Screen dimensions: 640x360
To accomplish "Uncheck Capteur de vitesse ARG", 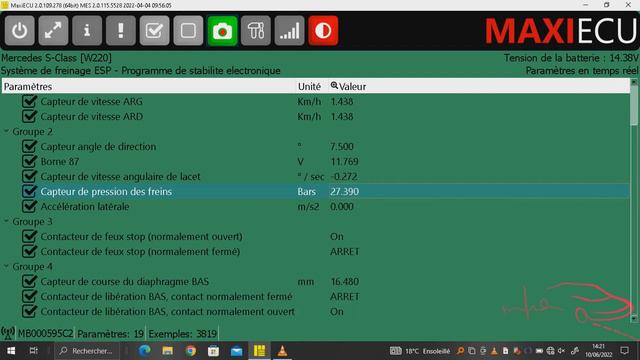I will pos(29,101).
